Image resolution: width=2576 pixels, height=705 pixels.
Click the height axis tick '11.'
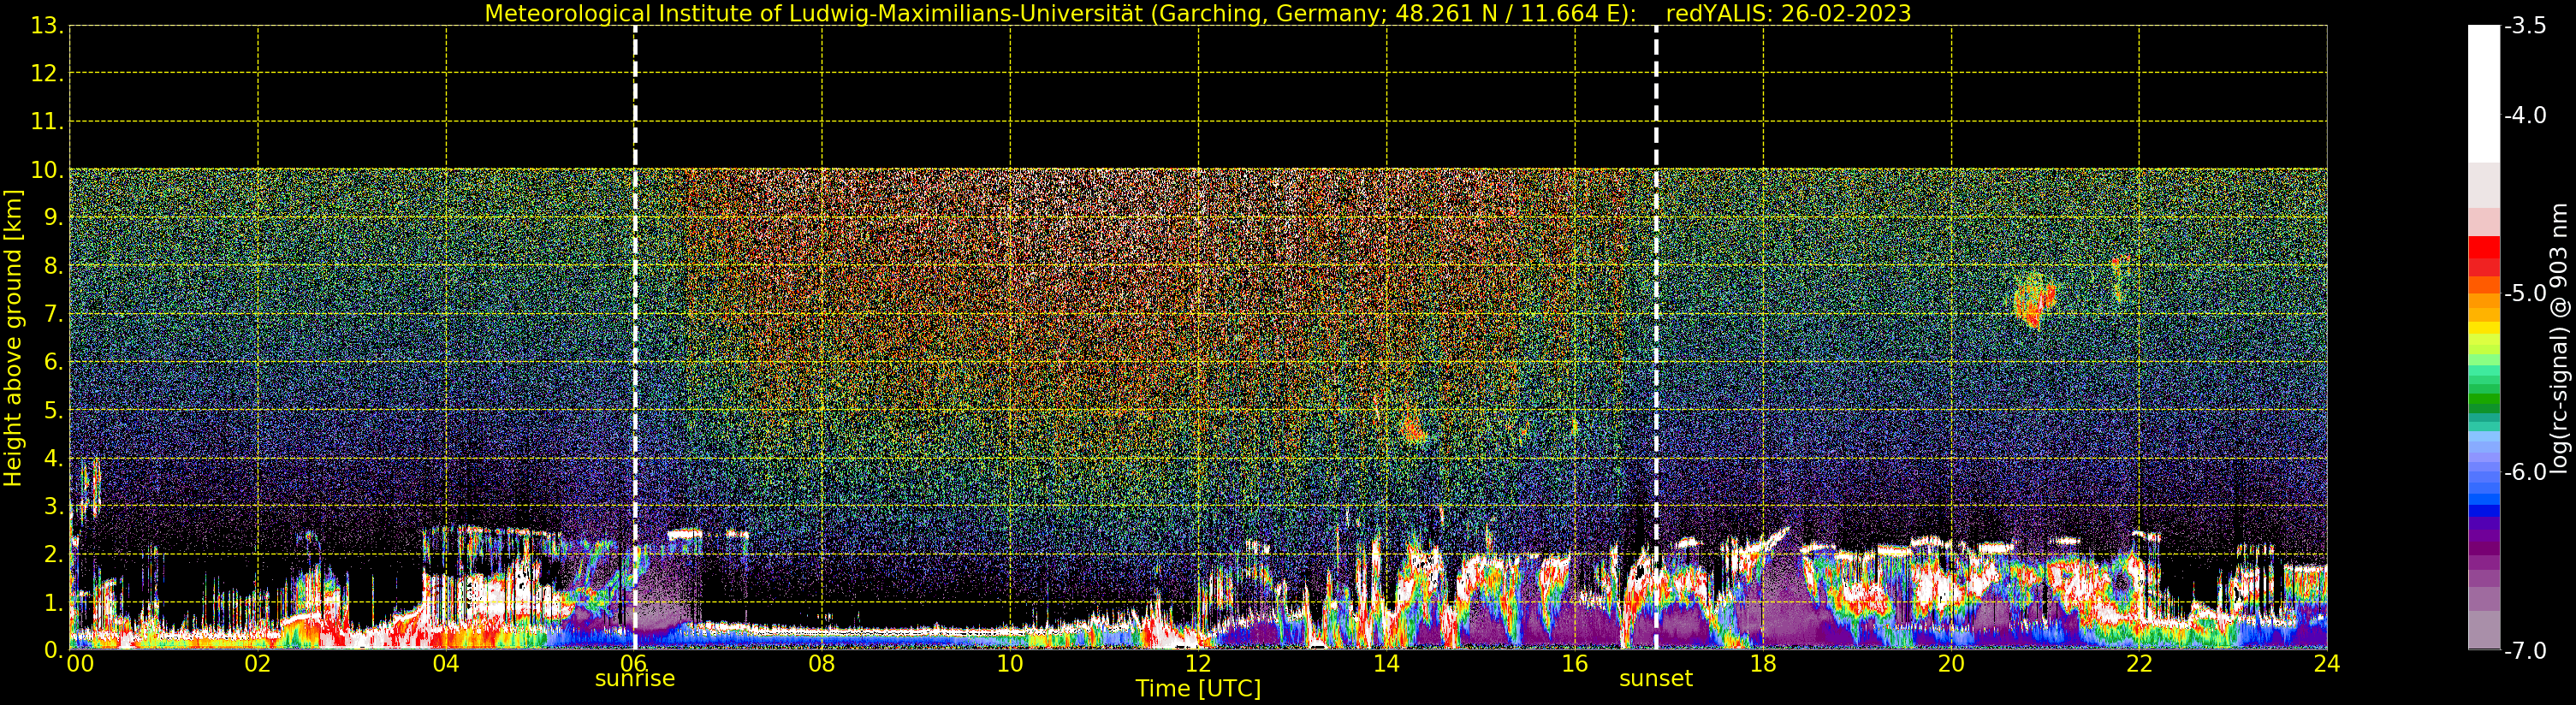coord(47,122)
